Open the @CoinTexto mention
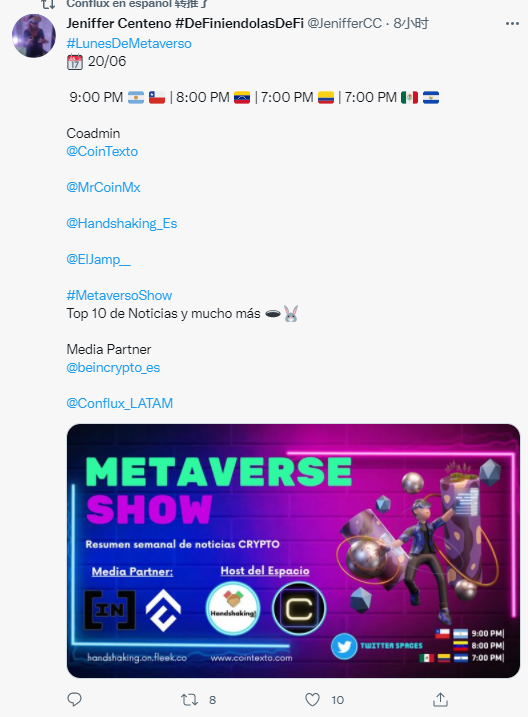 102,151
